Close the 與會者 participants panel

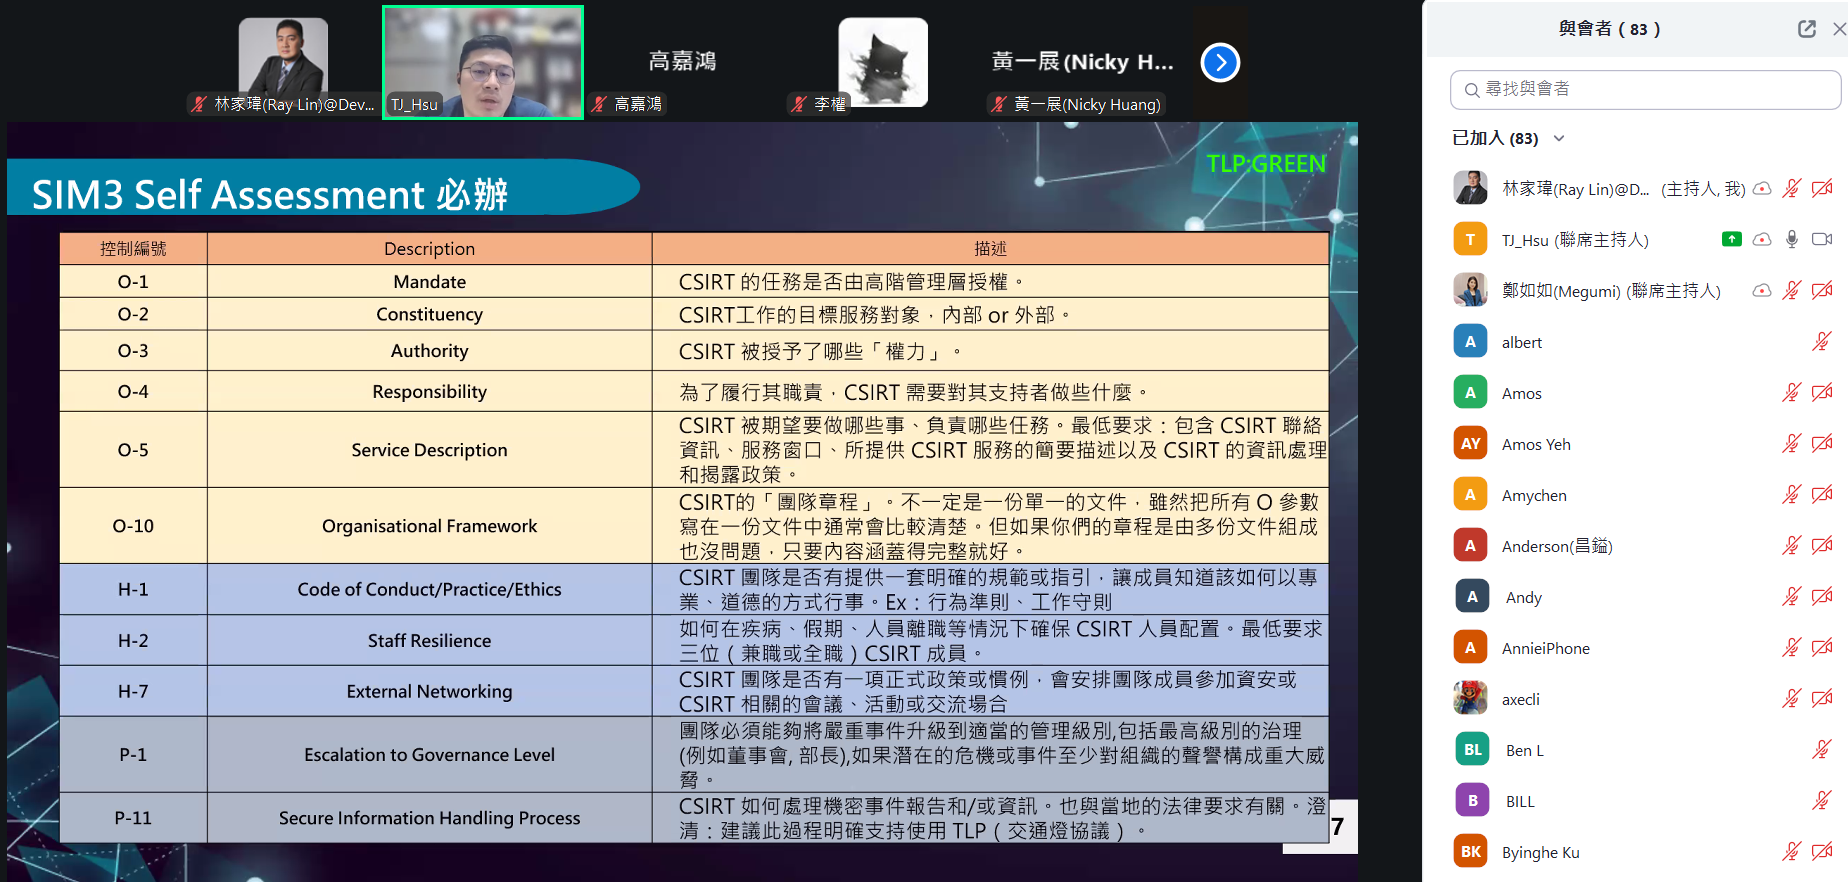[x=1838, y=29]
